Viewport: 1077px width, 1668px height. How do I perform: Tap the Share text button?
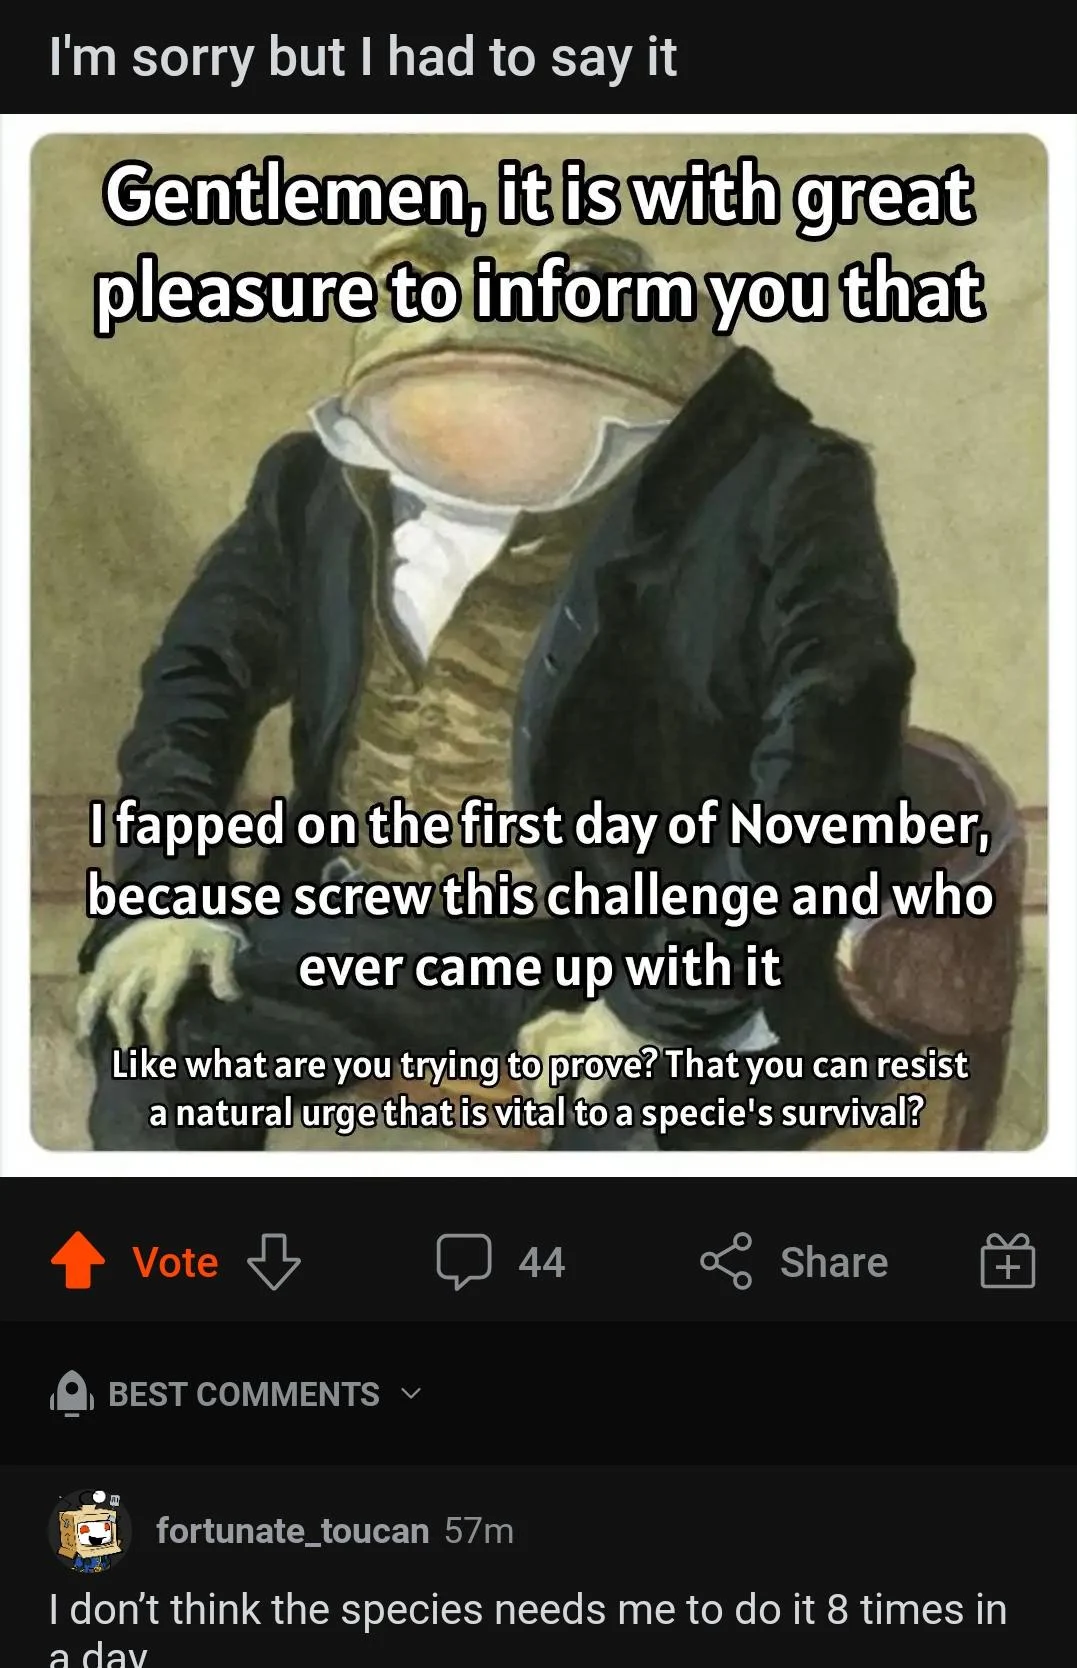point(834,1262)
